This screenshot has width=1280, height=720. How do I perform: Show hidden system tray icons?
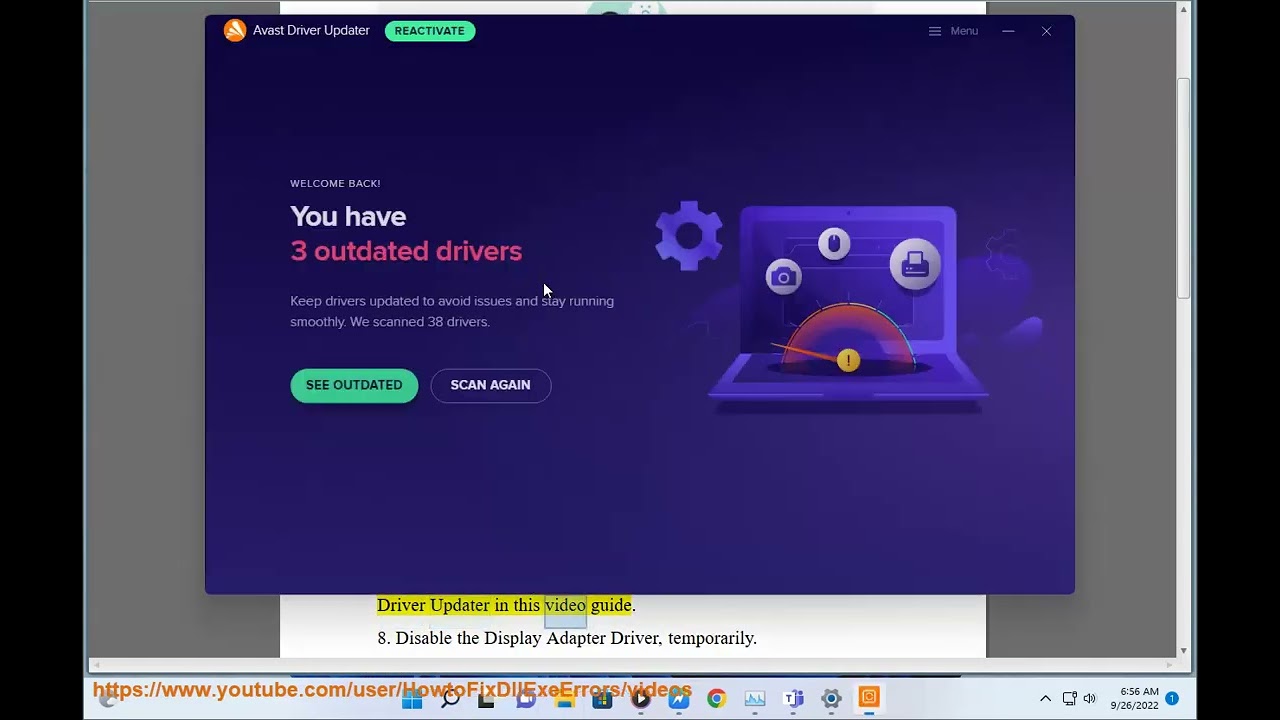(x=1045, y=699)
